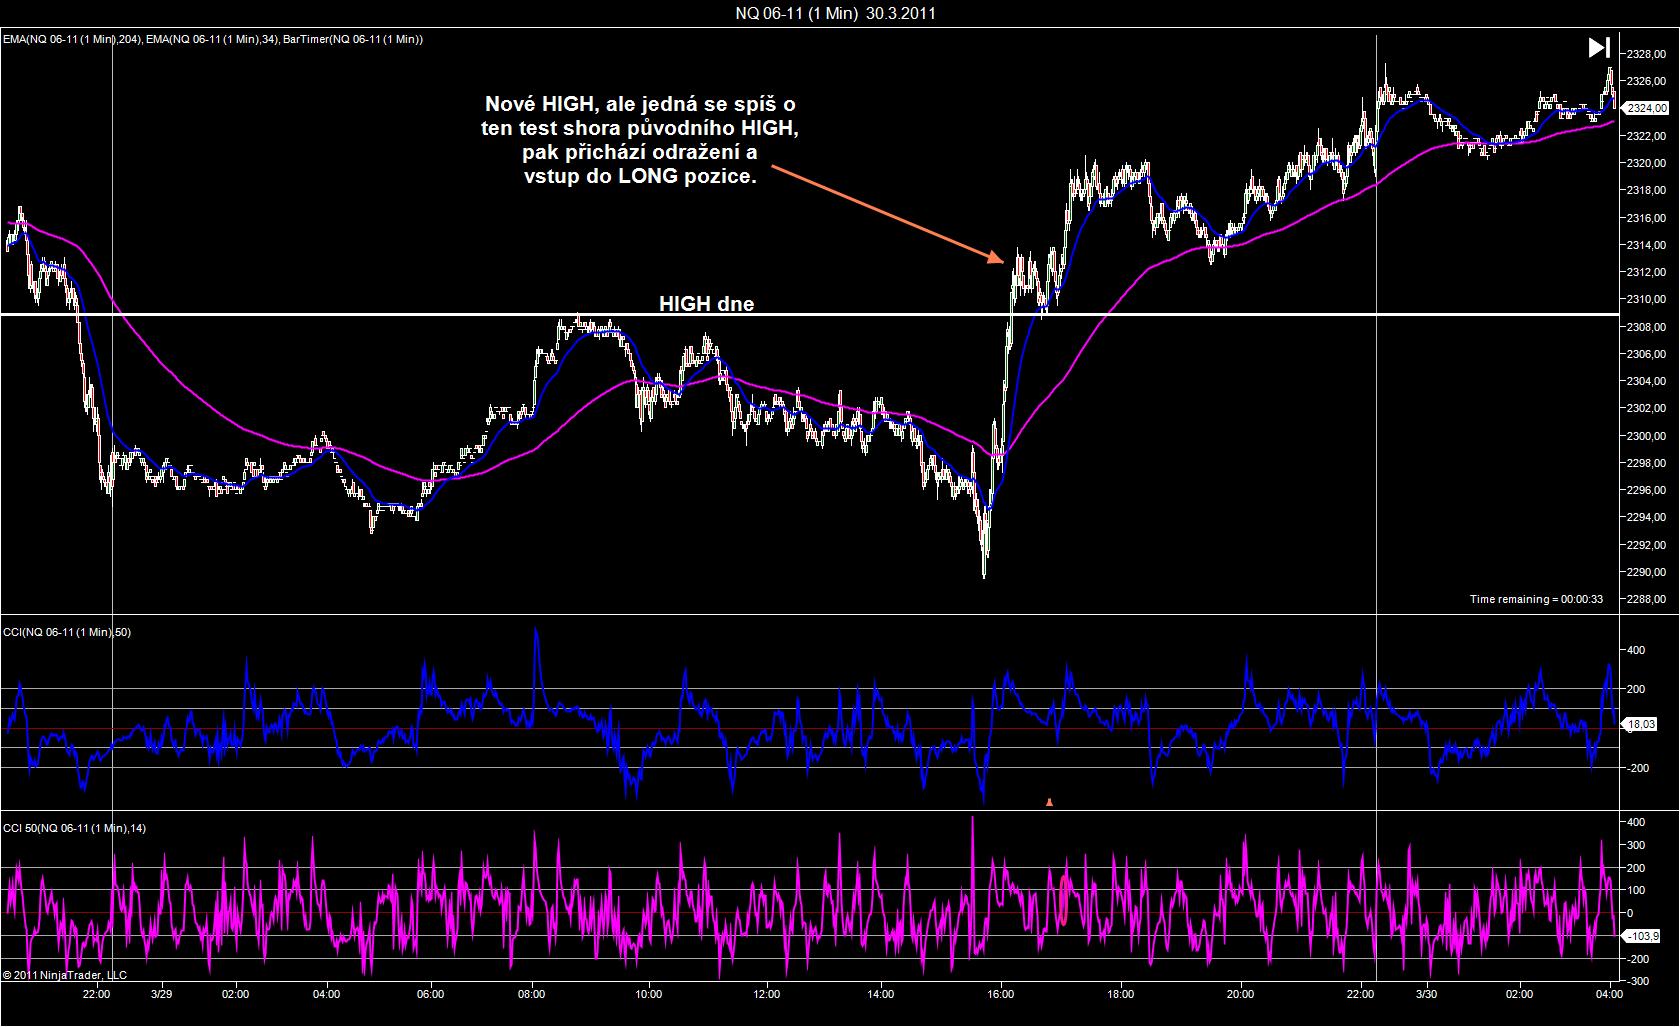Click the 08:00 time axis label
The image size is (1680, 1027).
[x=531, y=995]
